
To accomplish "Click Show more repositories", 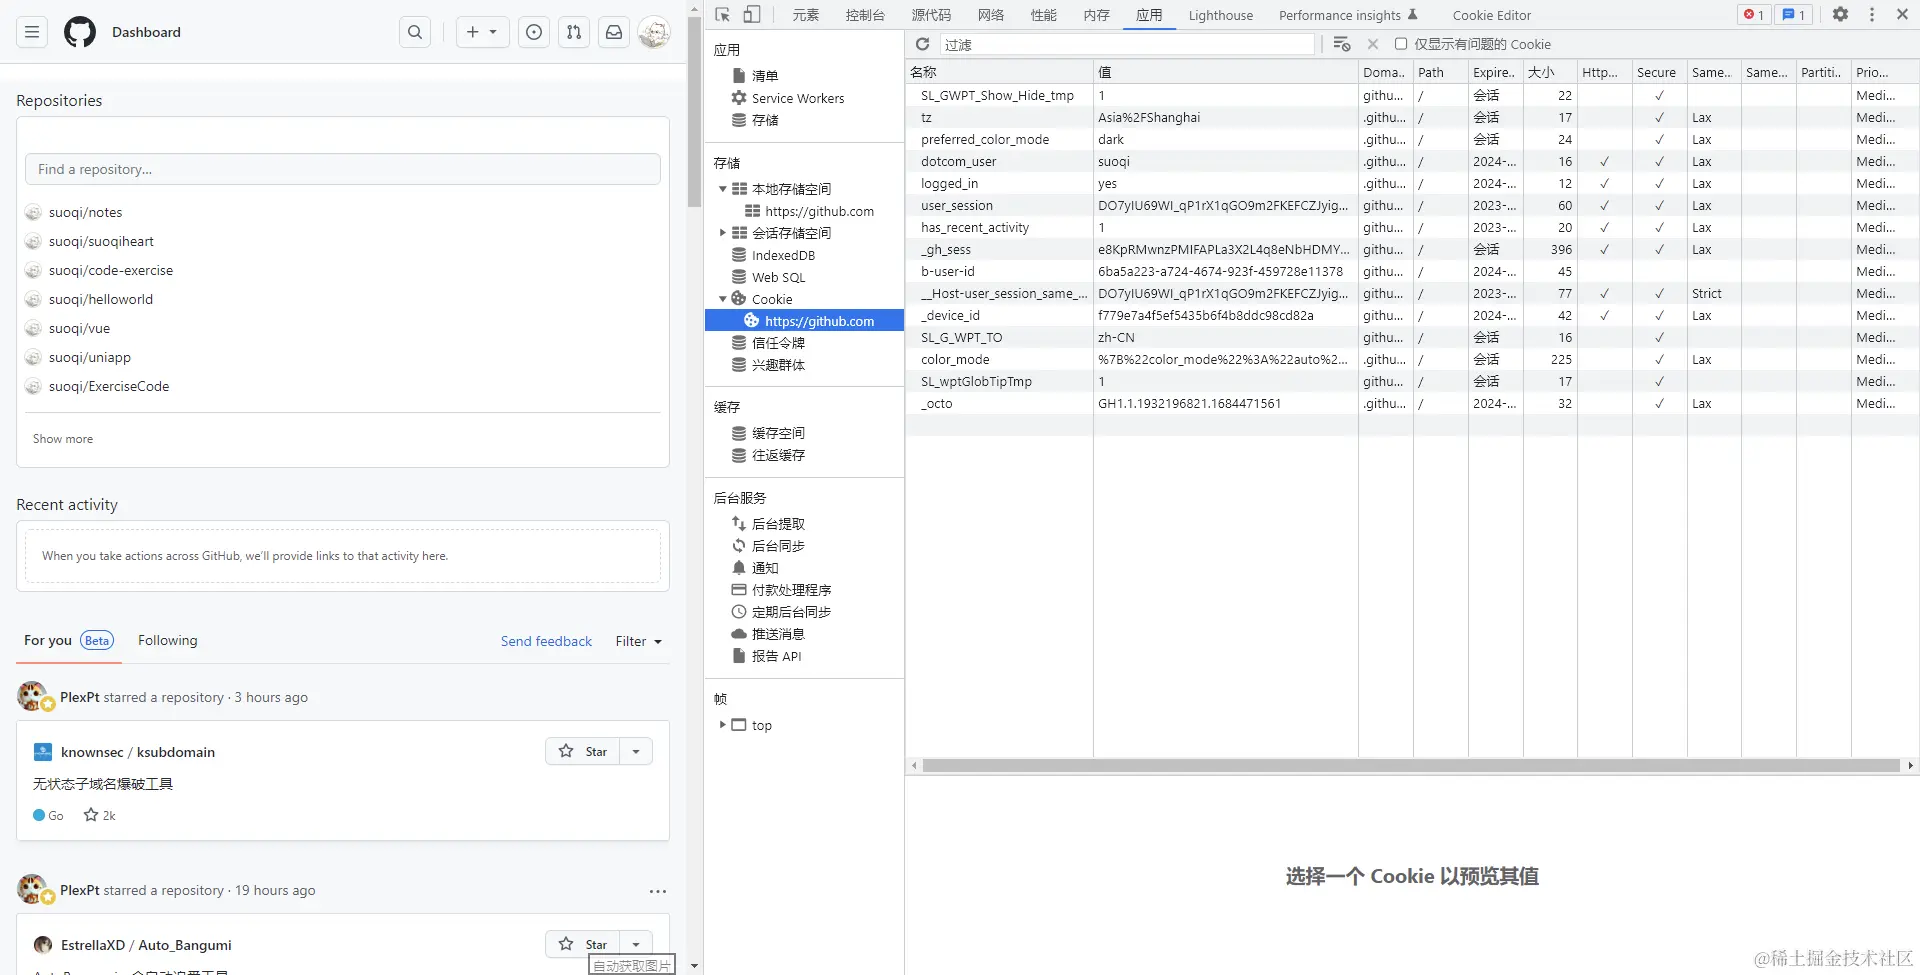I will click(63, 439).
